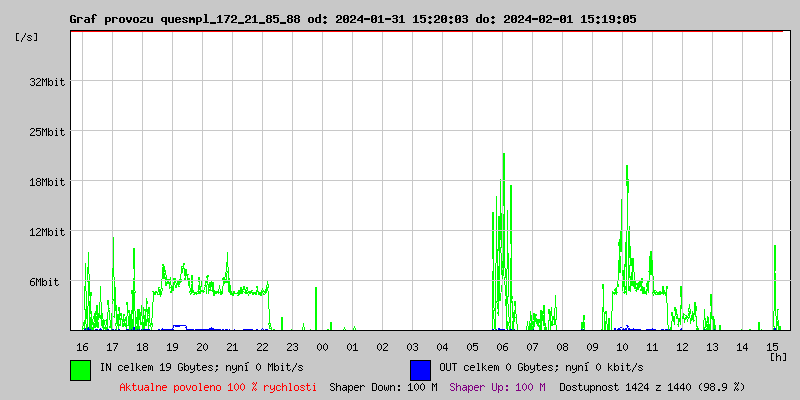Click the 16 hour marker on x-axis
Viewport: 800px width, 400px height.
tap(82, 347)
